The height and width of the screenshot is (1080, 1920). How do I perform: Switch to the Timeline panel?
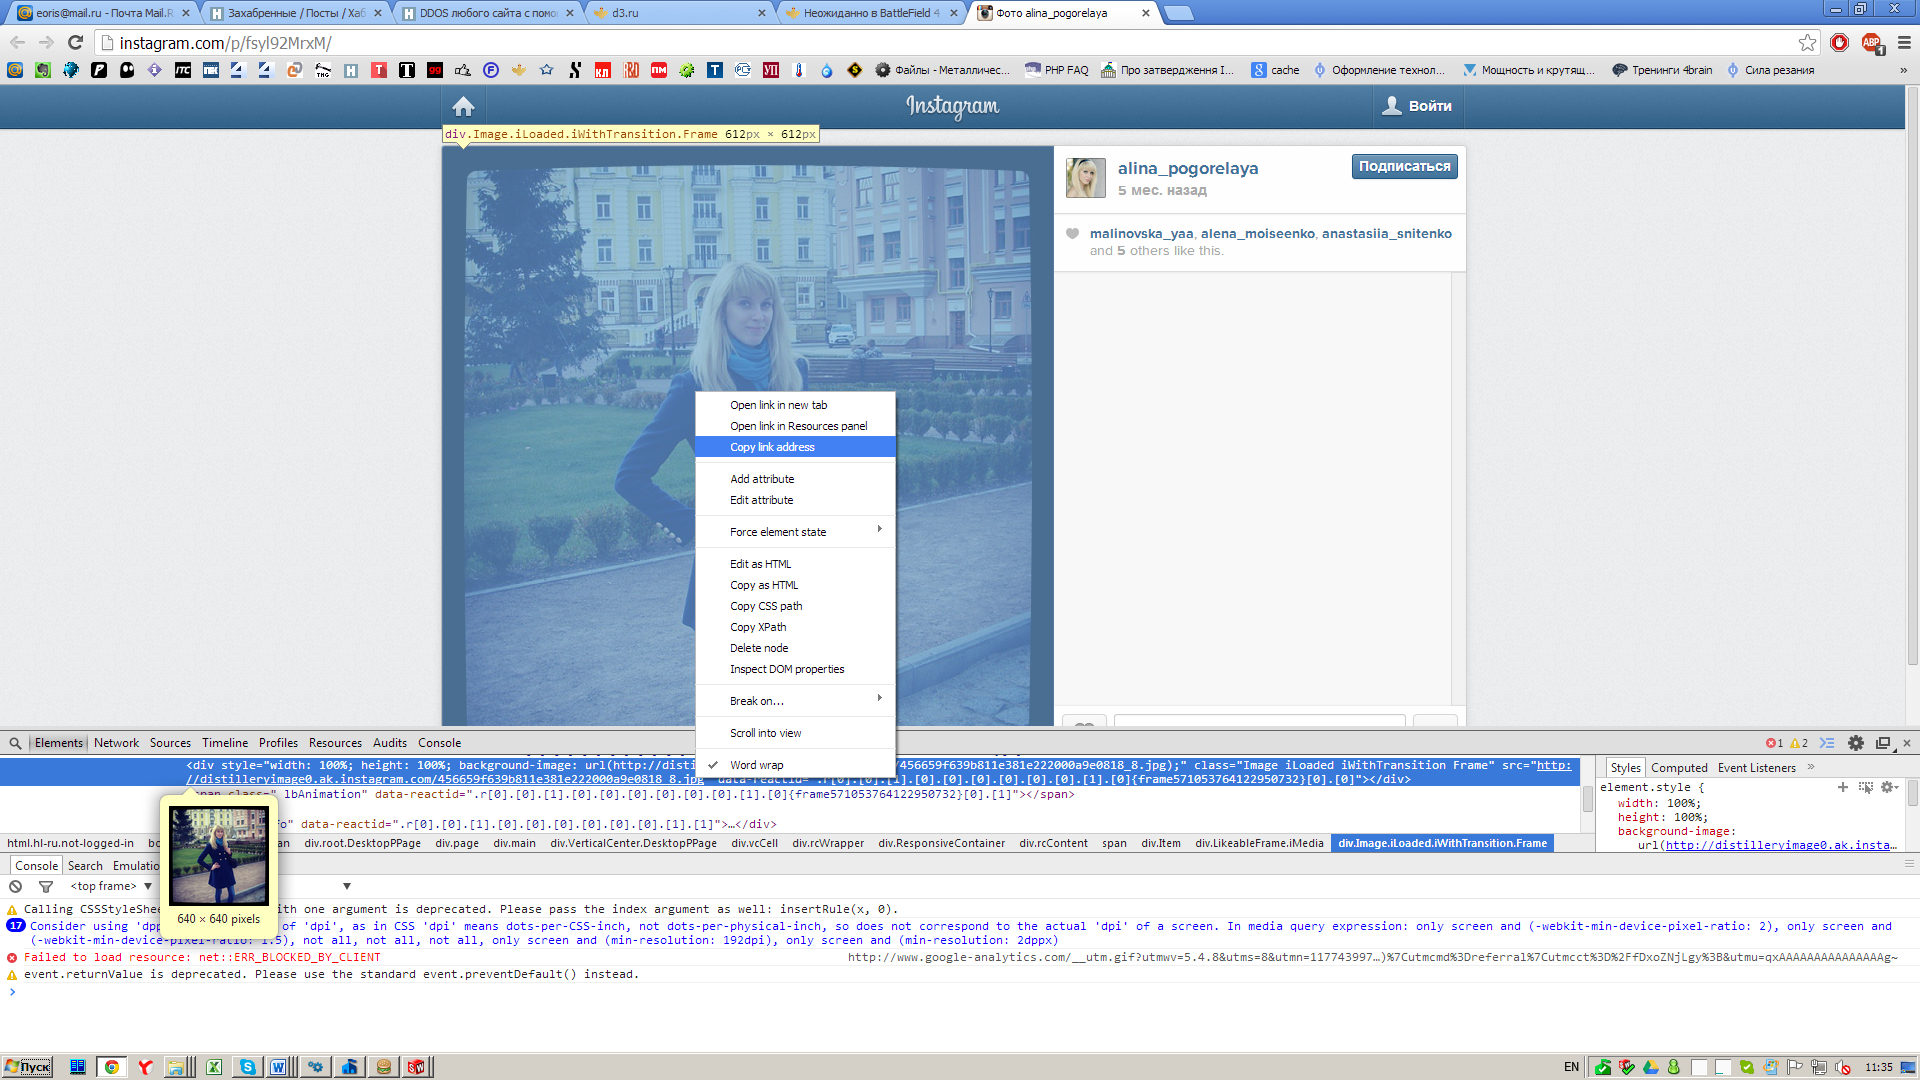tap(225, 743)
